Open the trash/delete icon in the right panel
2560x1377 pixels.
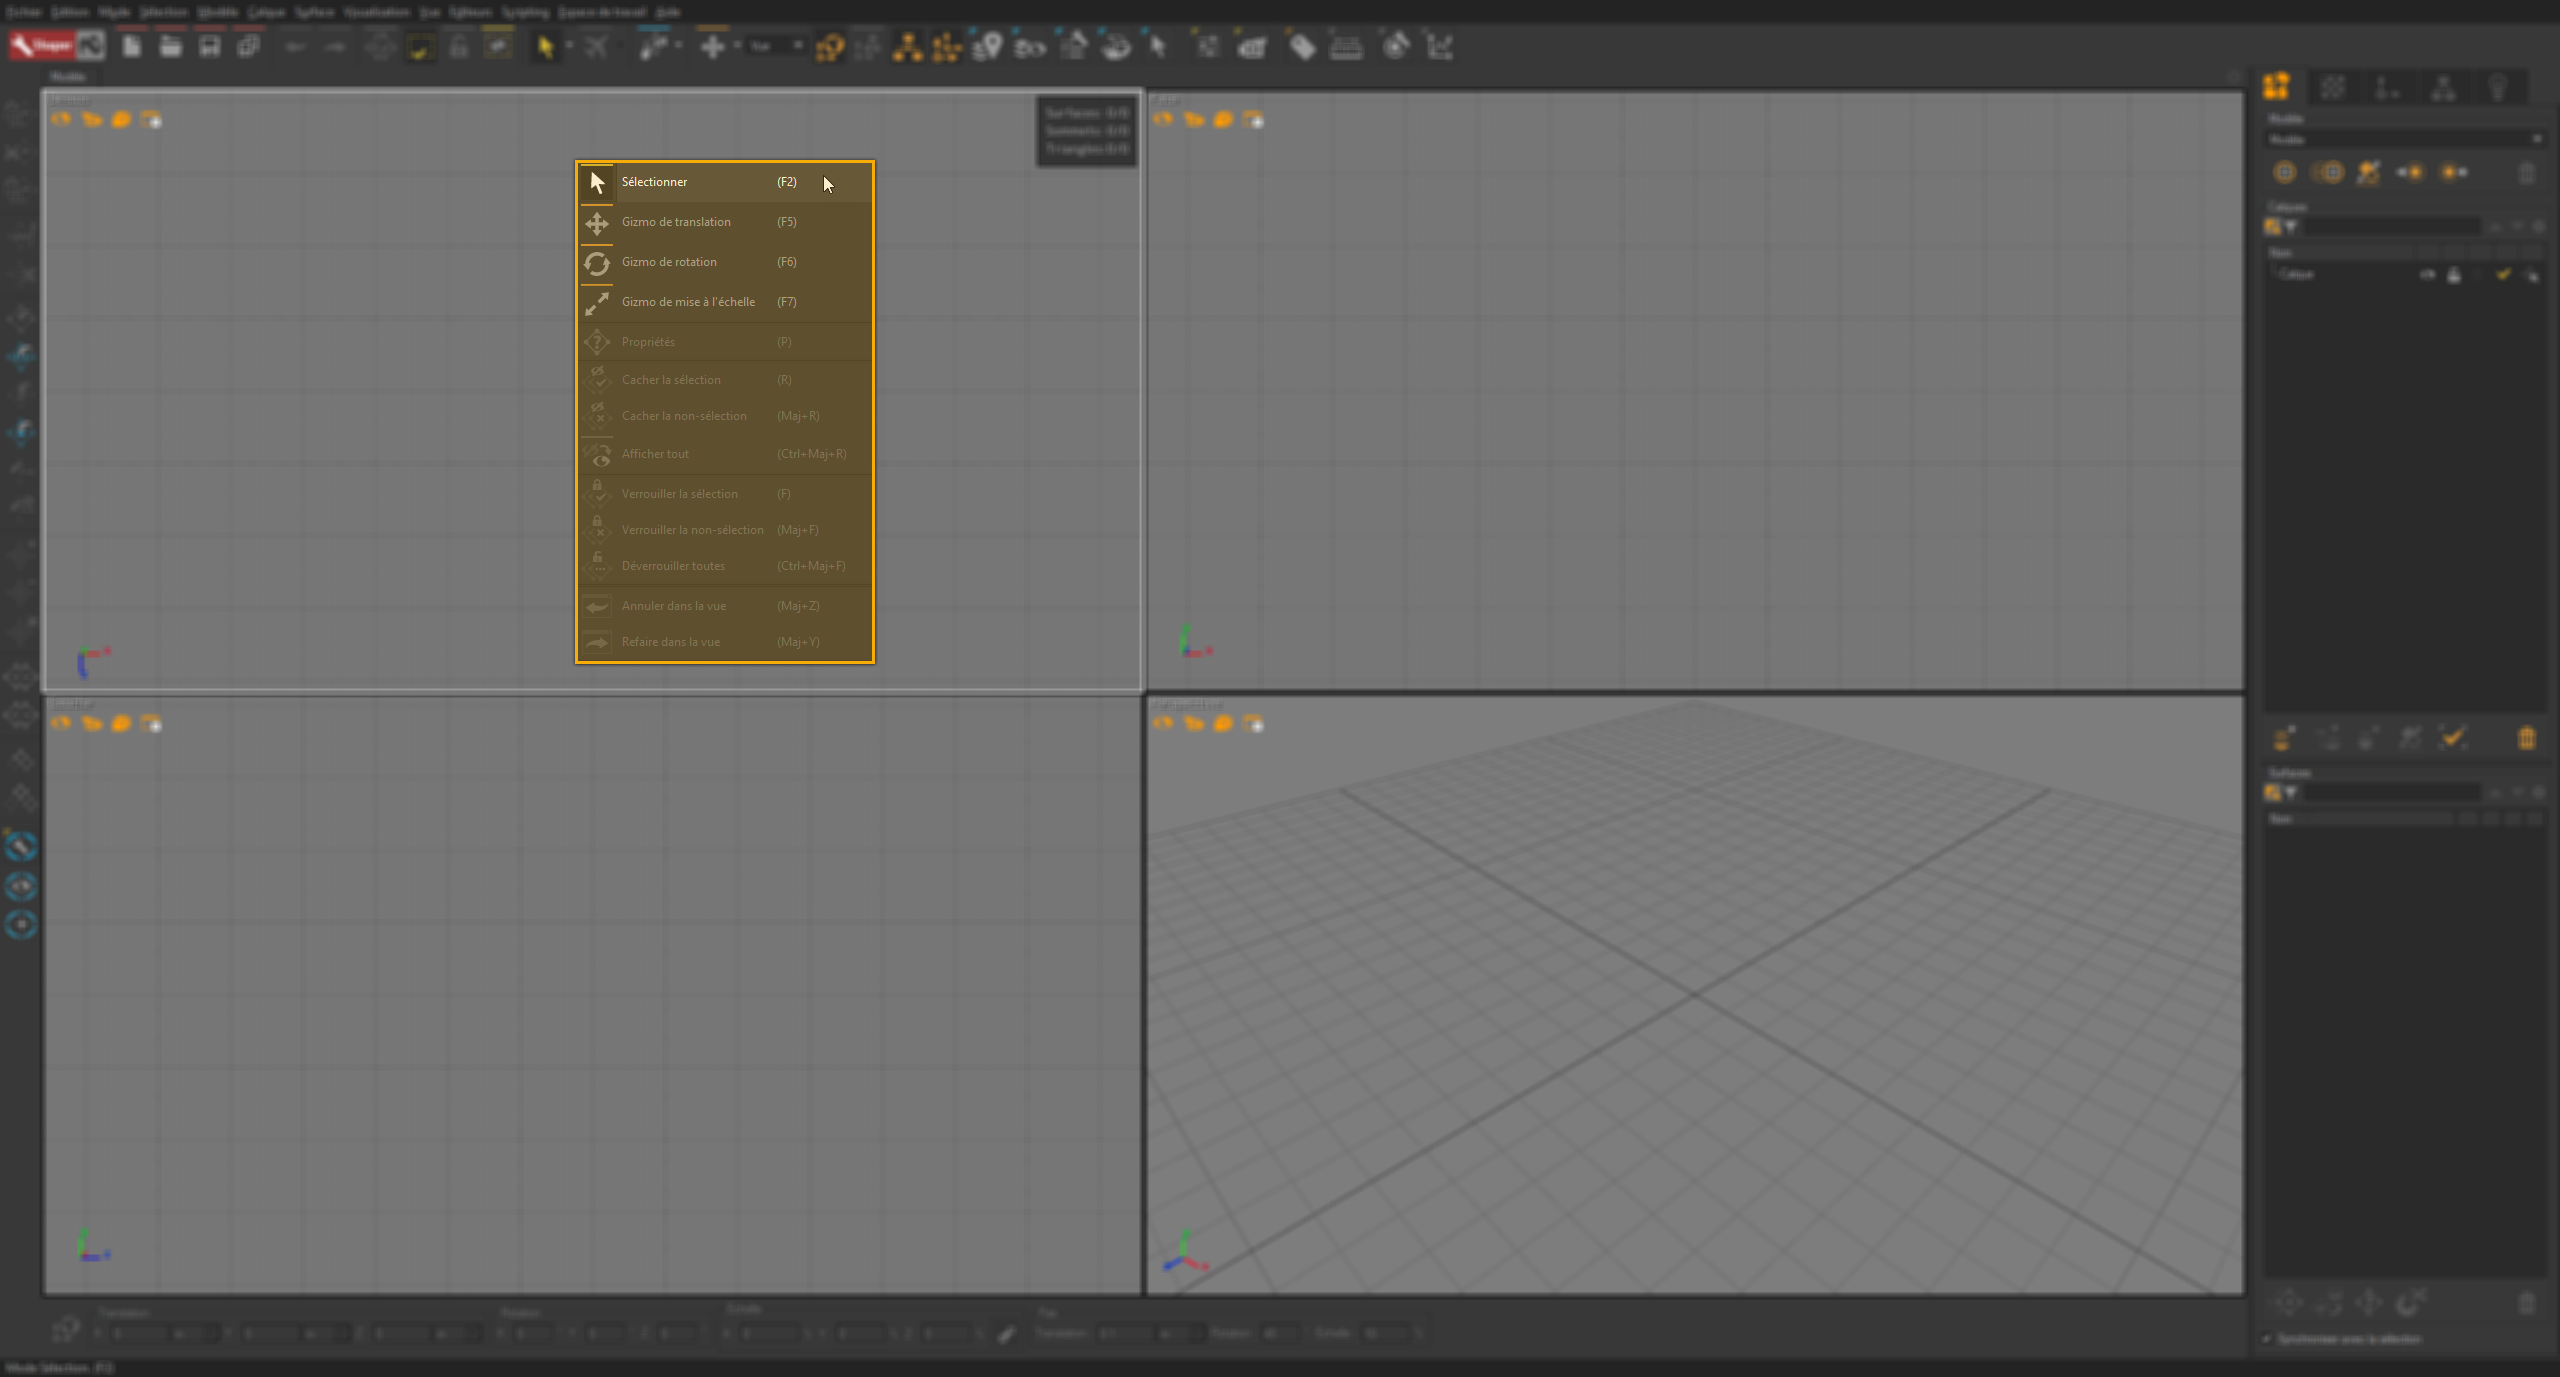pos(2527,173)
